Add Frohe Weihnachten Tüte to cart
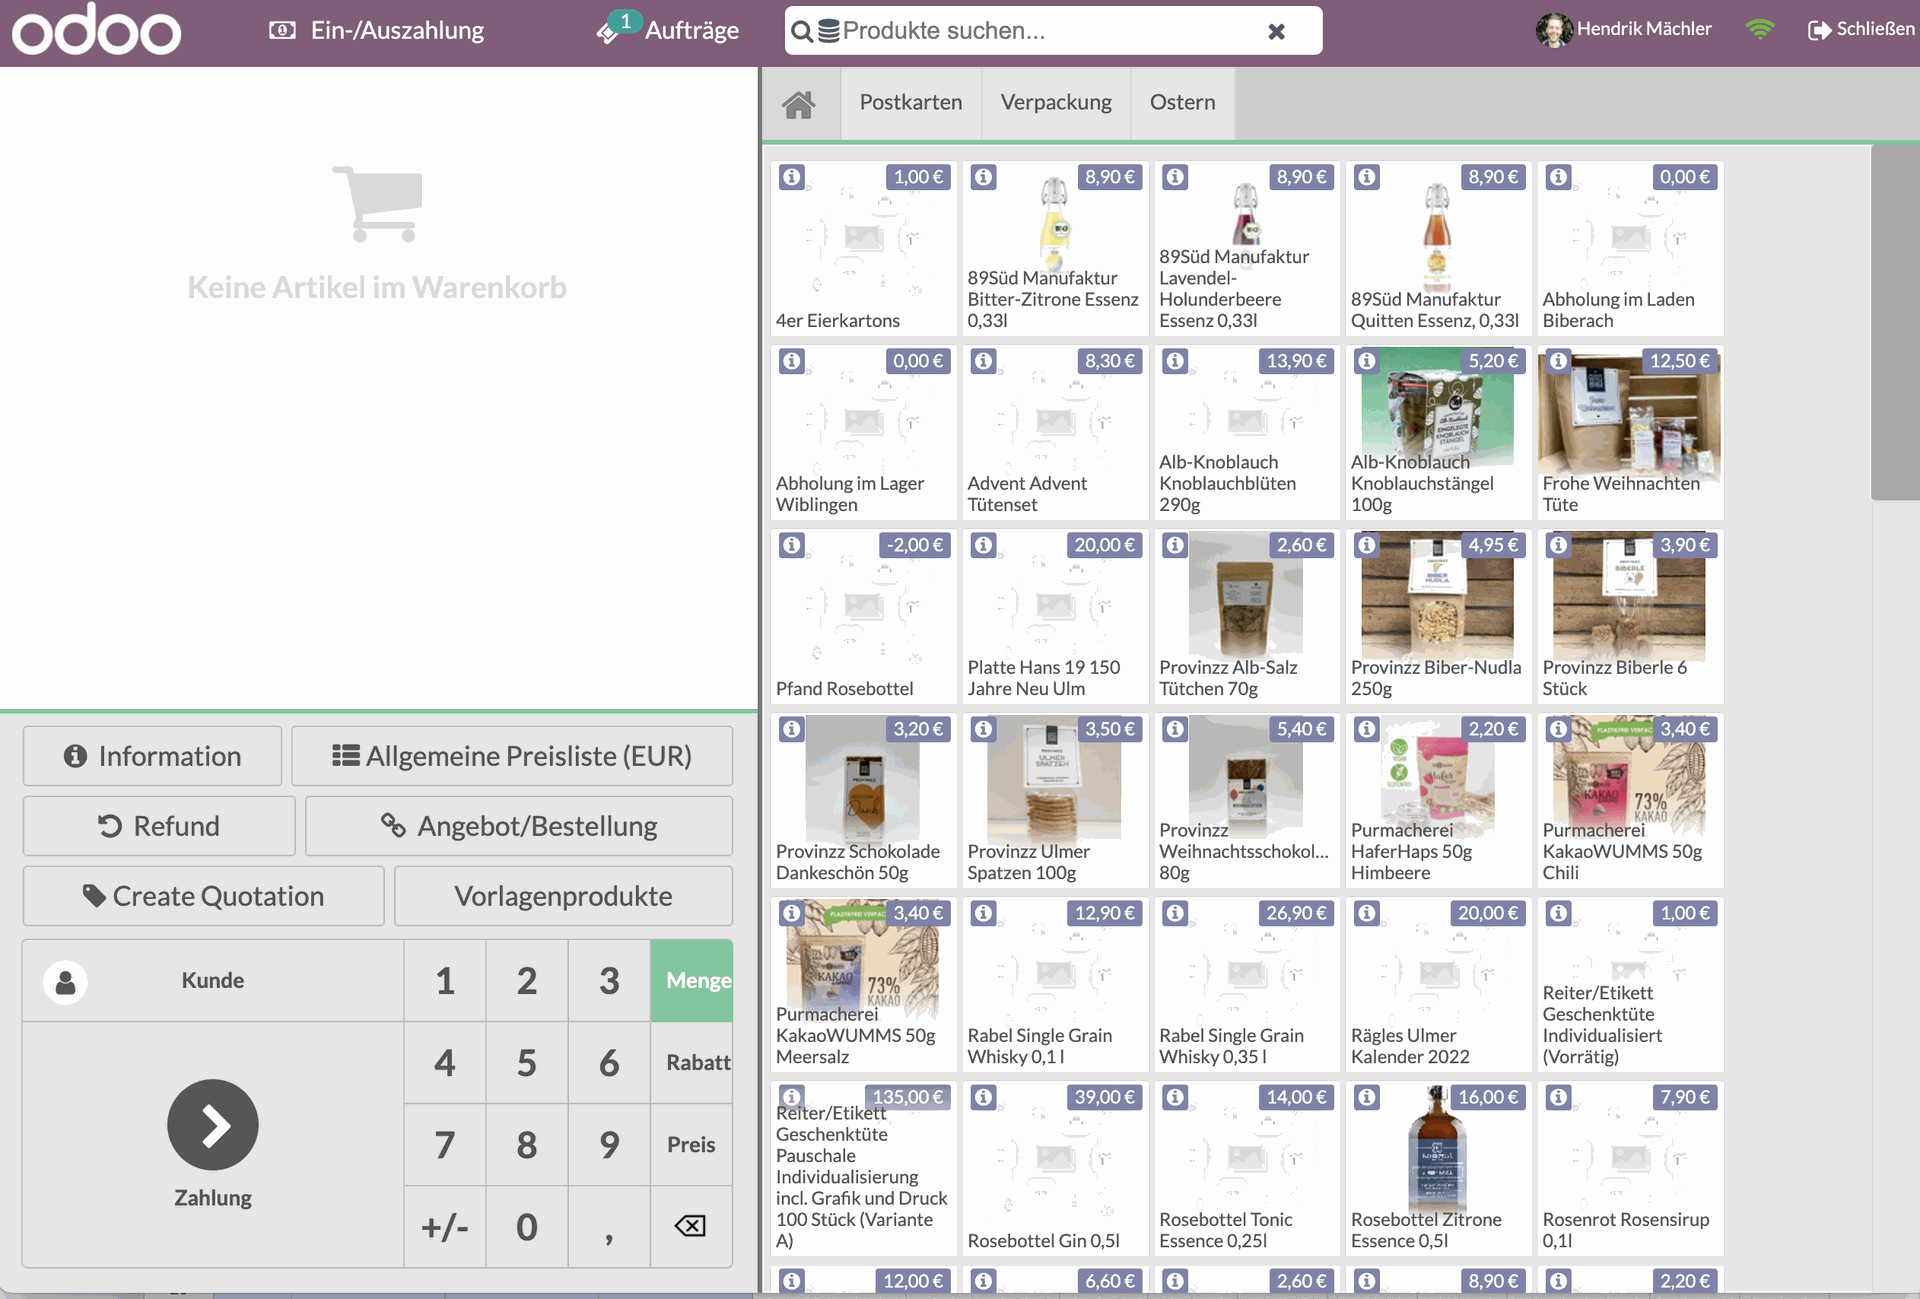Image resolution: width=1920 pixels, height=1299 pixels. click(x=1630, y=433)
